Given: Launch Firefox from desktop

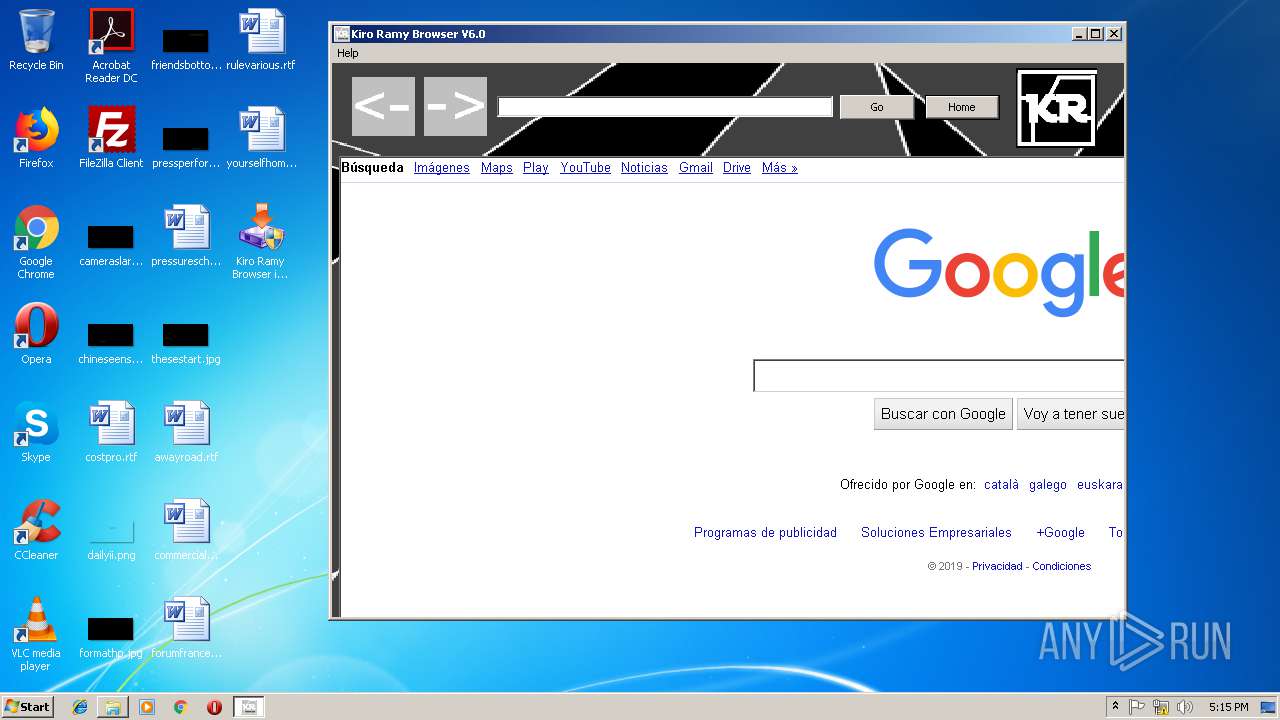Looking at the screenshot, I should point(36,138).
